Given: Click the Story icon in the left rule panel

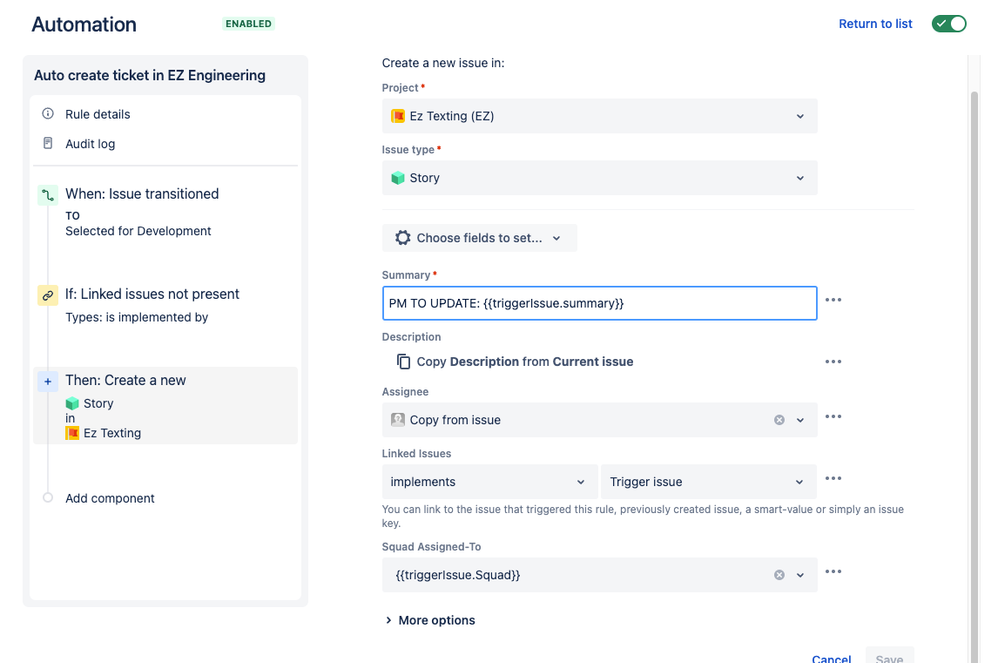Looking at the screenshot, I should tap(72, 403).
